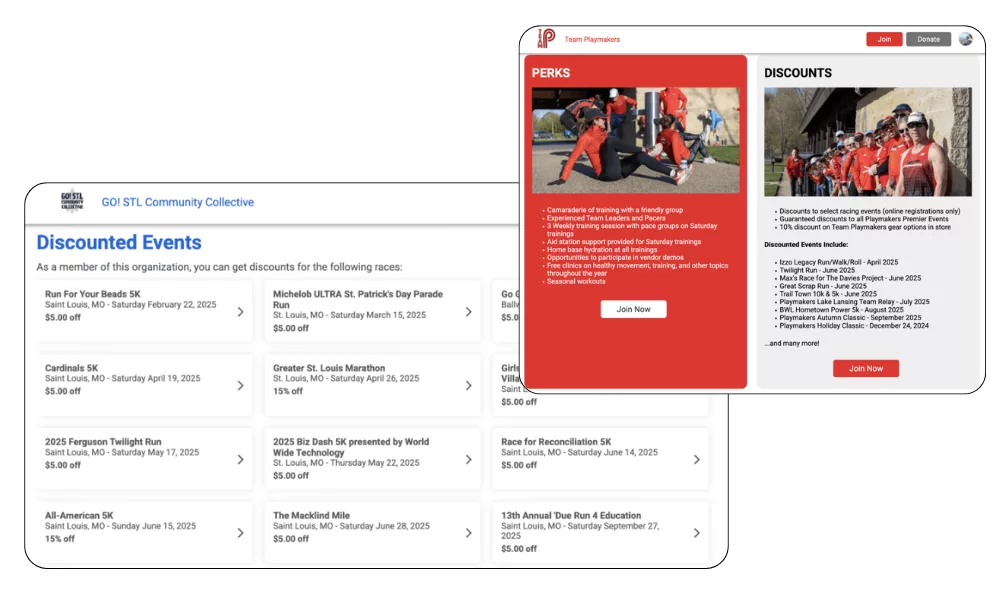Screen dimensions: 1000x600
Task: Expand Cardinals 5K chevron
Action: pos(240,386)
